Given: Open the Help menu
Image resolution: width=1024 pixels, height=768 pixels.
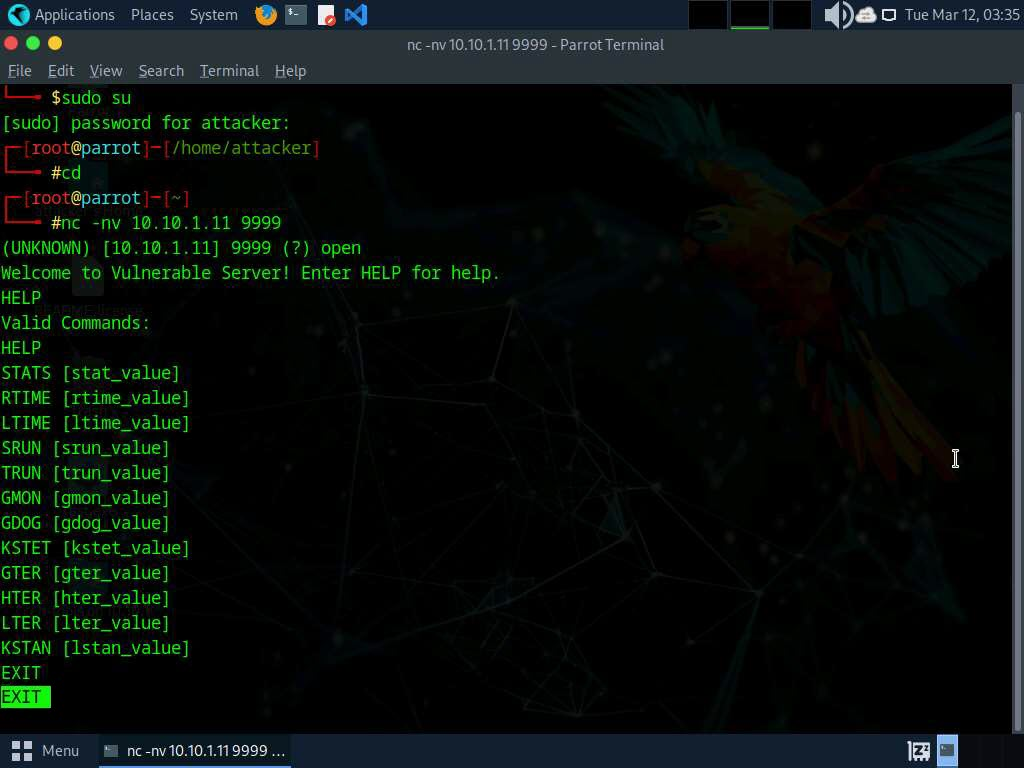Looking at the screenshot, I should click(x=290, y=71).
